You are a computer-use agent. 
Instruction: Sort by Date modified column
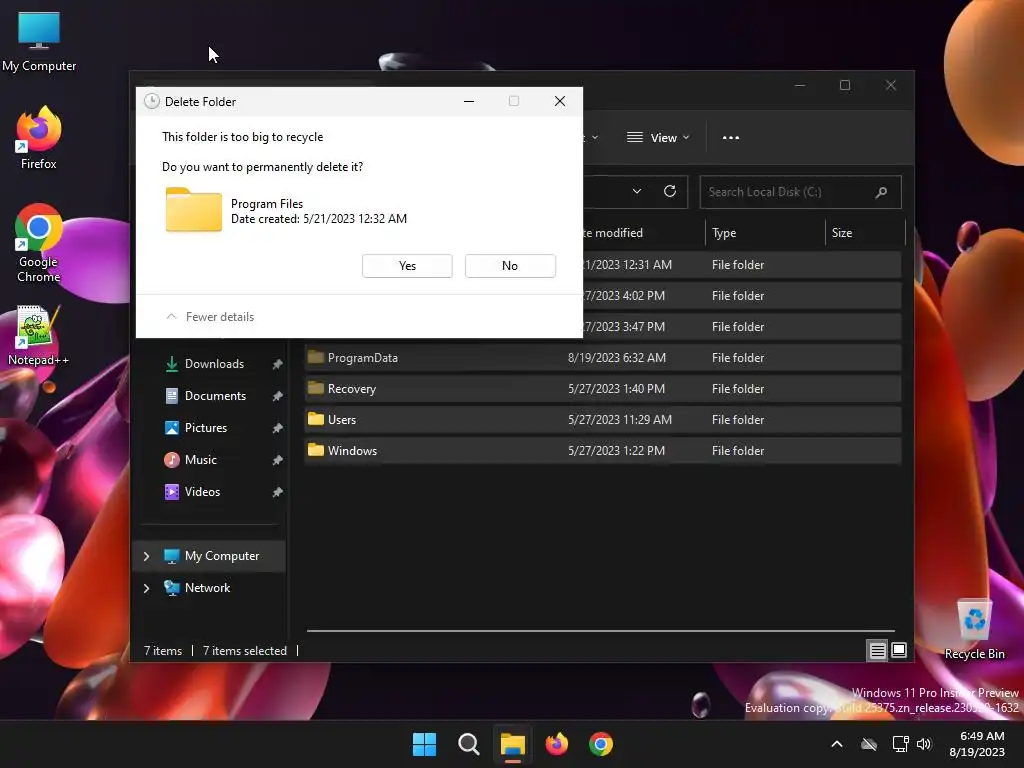click(642, 232)
